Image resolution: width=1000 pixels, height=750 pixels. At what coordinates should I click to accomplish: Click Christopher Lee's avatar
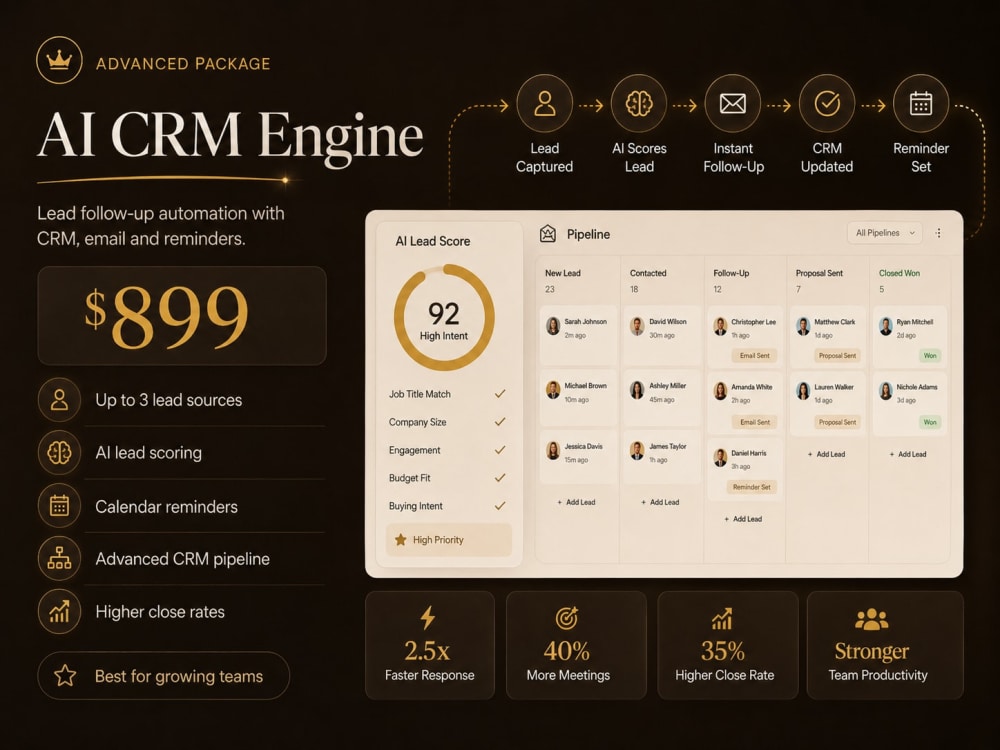click(720, 327)
